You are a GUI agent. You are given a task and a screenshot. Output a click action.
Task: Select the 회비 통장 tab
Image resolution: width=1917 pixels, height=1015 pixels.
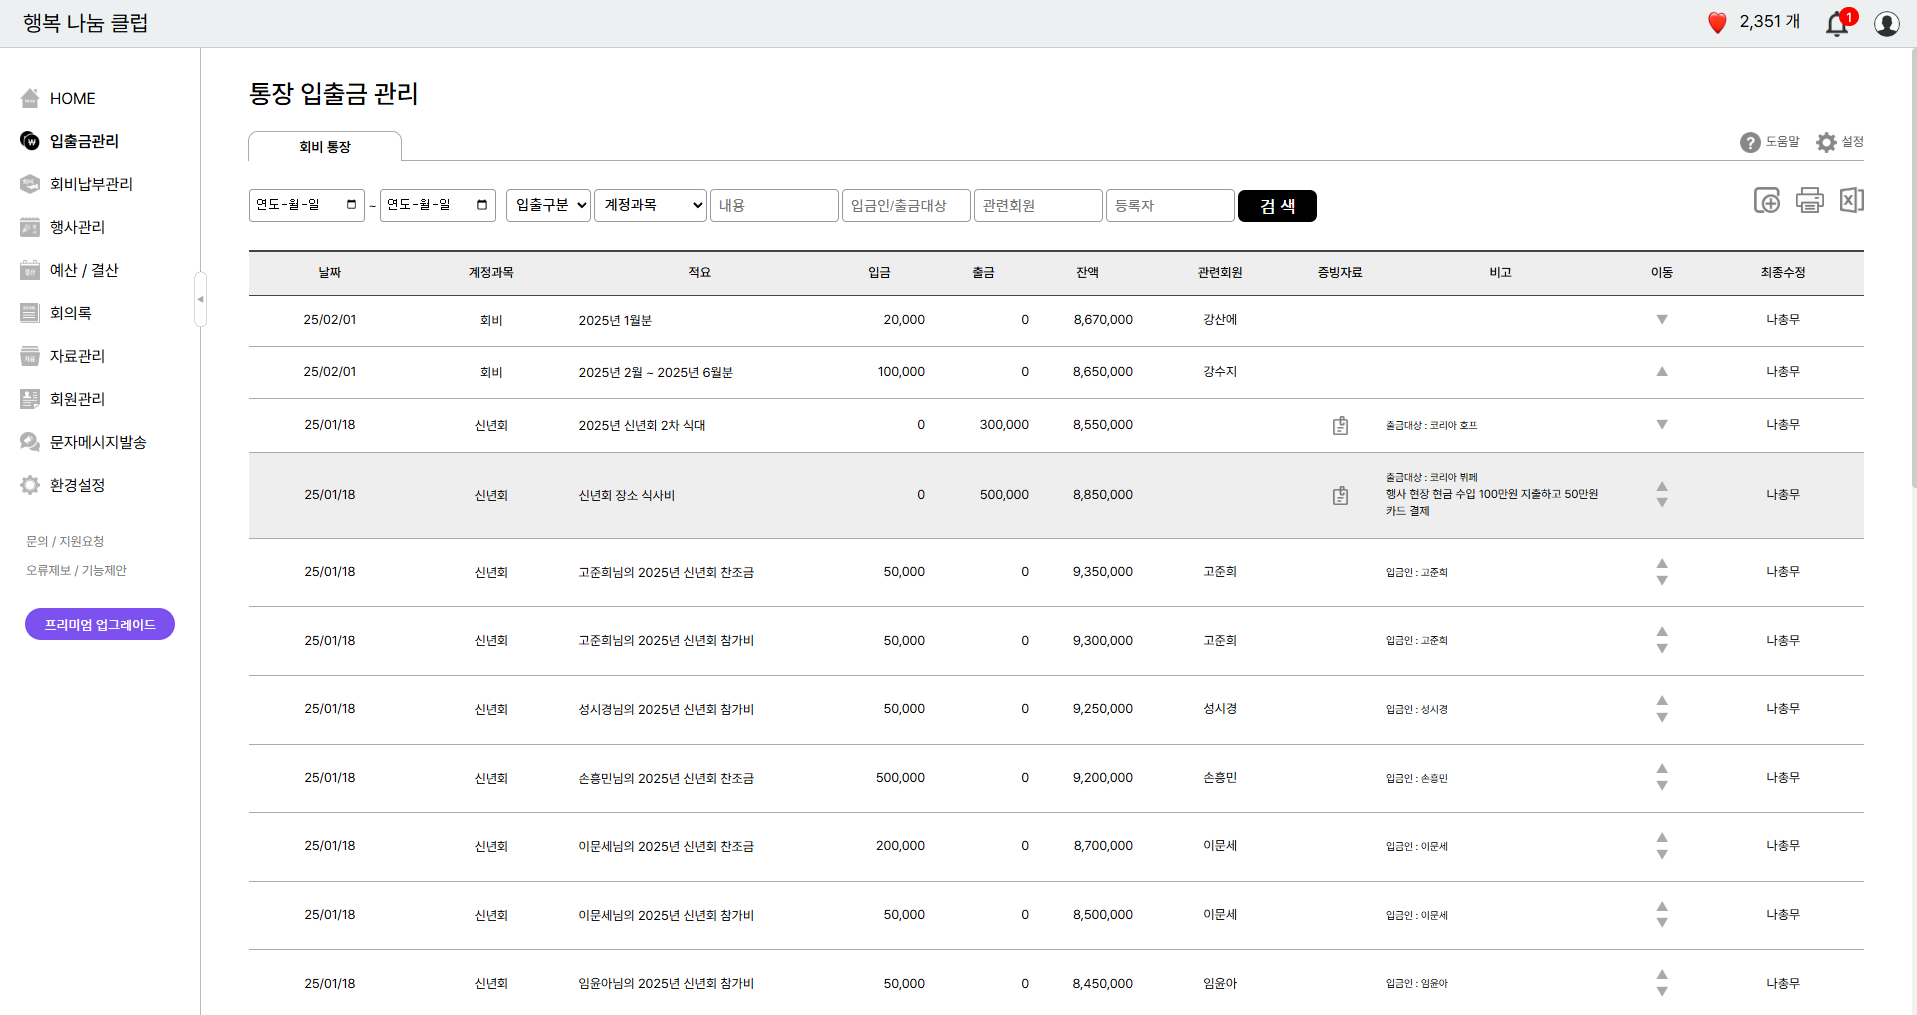click(325, 147)
